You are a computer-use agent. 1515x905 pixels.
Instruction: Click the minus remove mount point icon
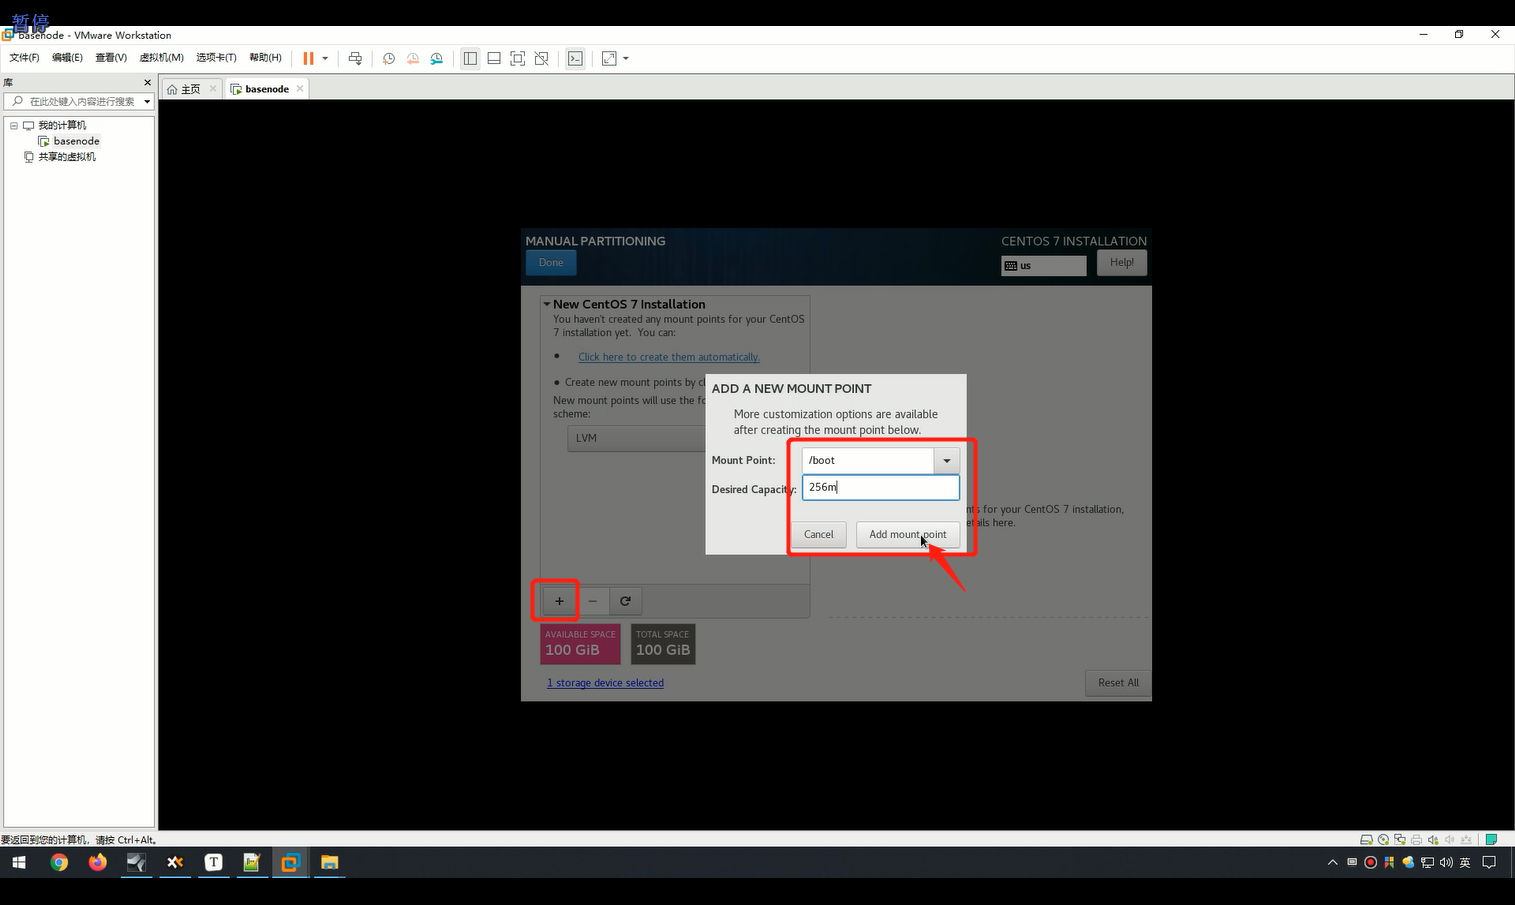click(x=592, y=601)
